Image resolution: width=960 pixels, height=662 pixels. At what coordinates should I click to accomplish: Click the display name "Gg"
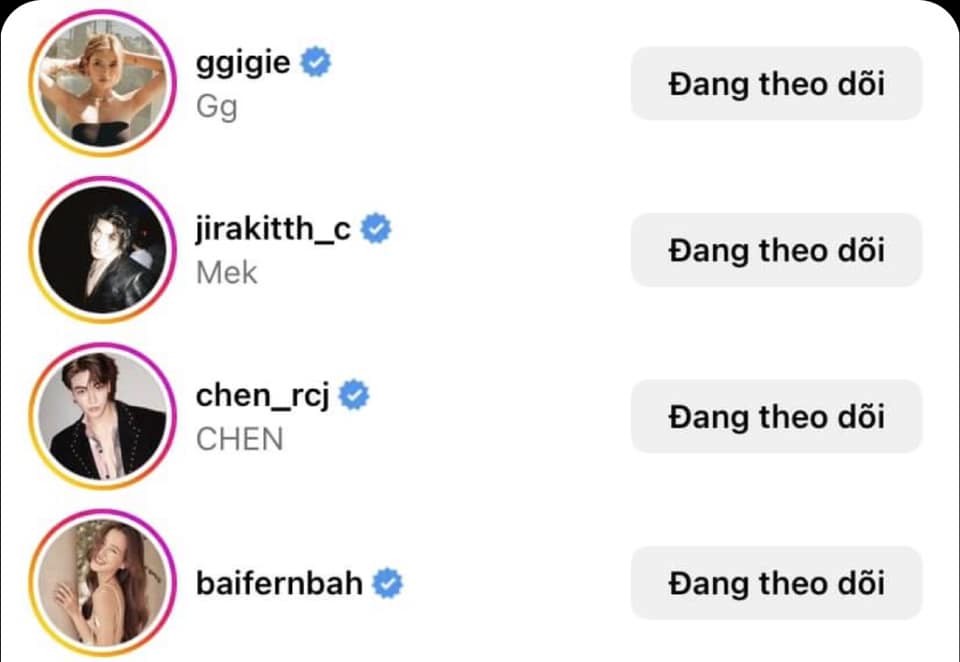[217, 105]
